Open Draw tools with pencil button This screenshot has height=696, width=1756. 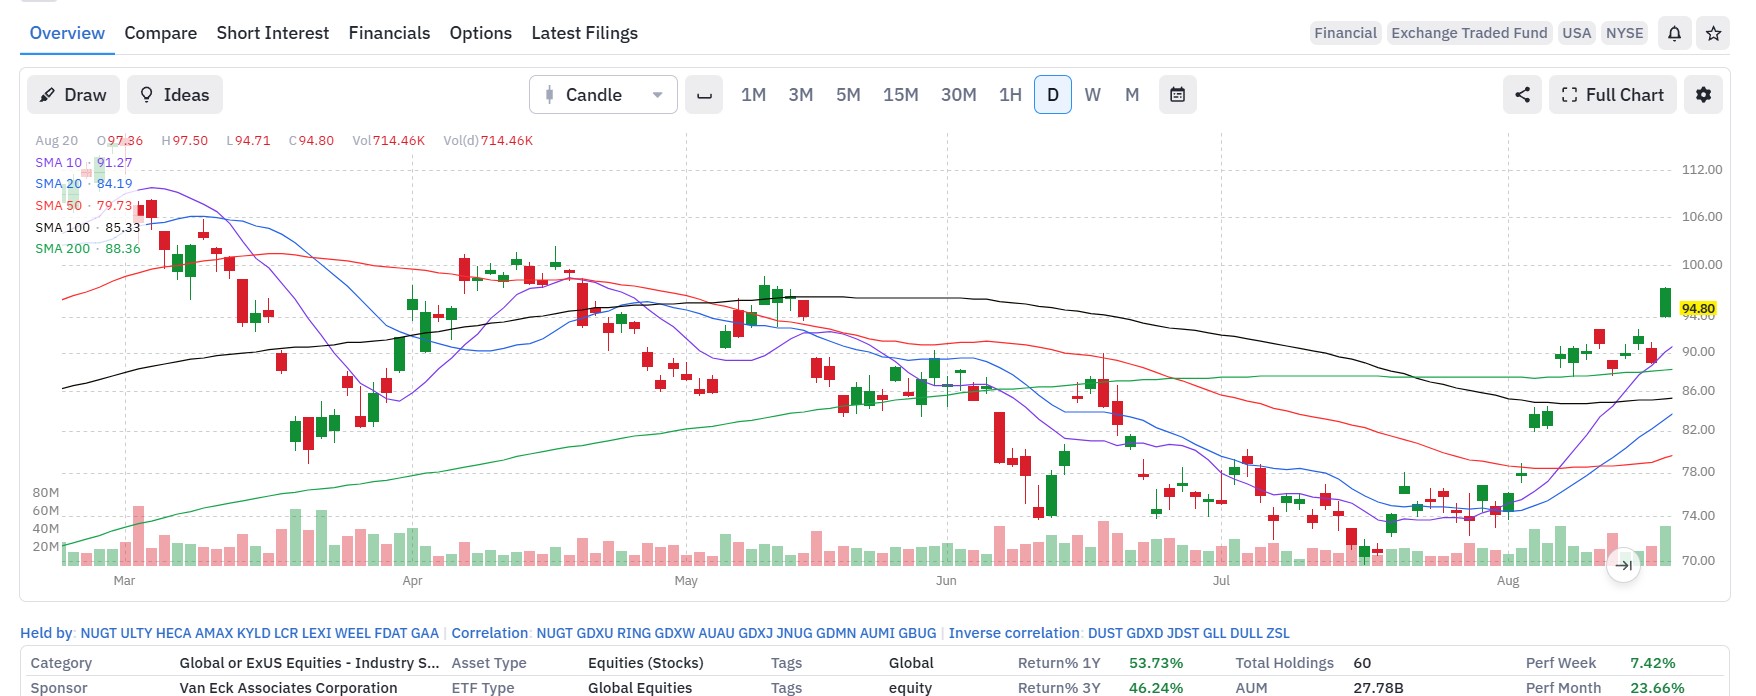(x=73, y=95)
